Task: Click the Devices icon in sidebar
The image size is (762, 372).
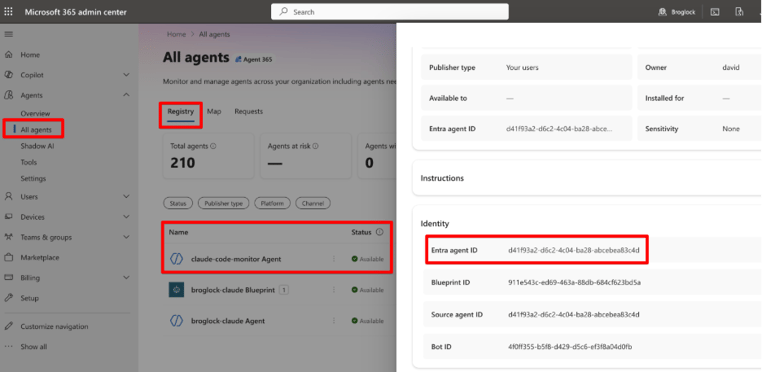Action: click(x=8, y=217)
